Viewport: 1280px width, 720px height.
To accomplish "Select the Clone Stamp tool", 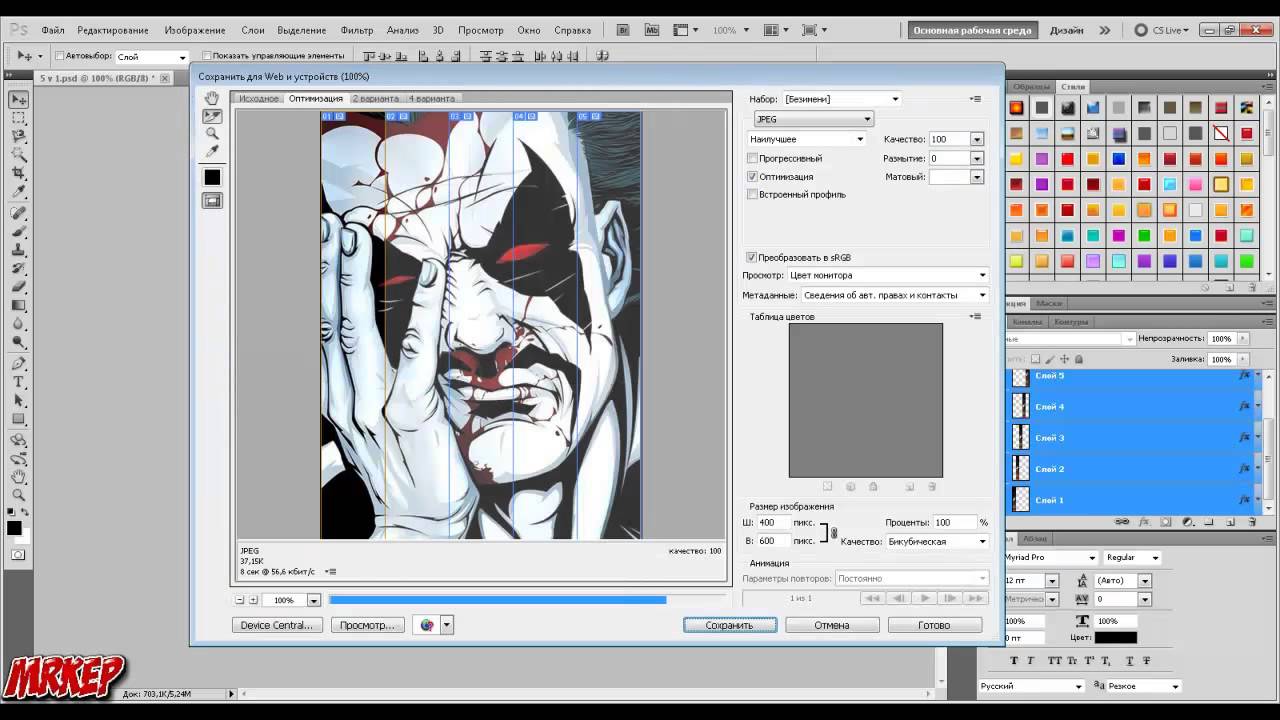I will pyautogui.click(x=19, y=250).
